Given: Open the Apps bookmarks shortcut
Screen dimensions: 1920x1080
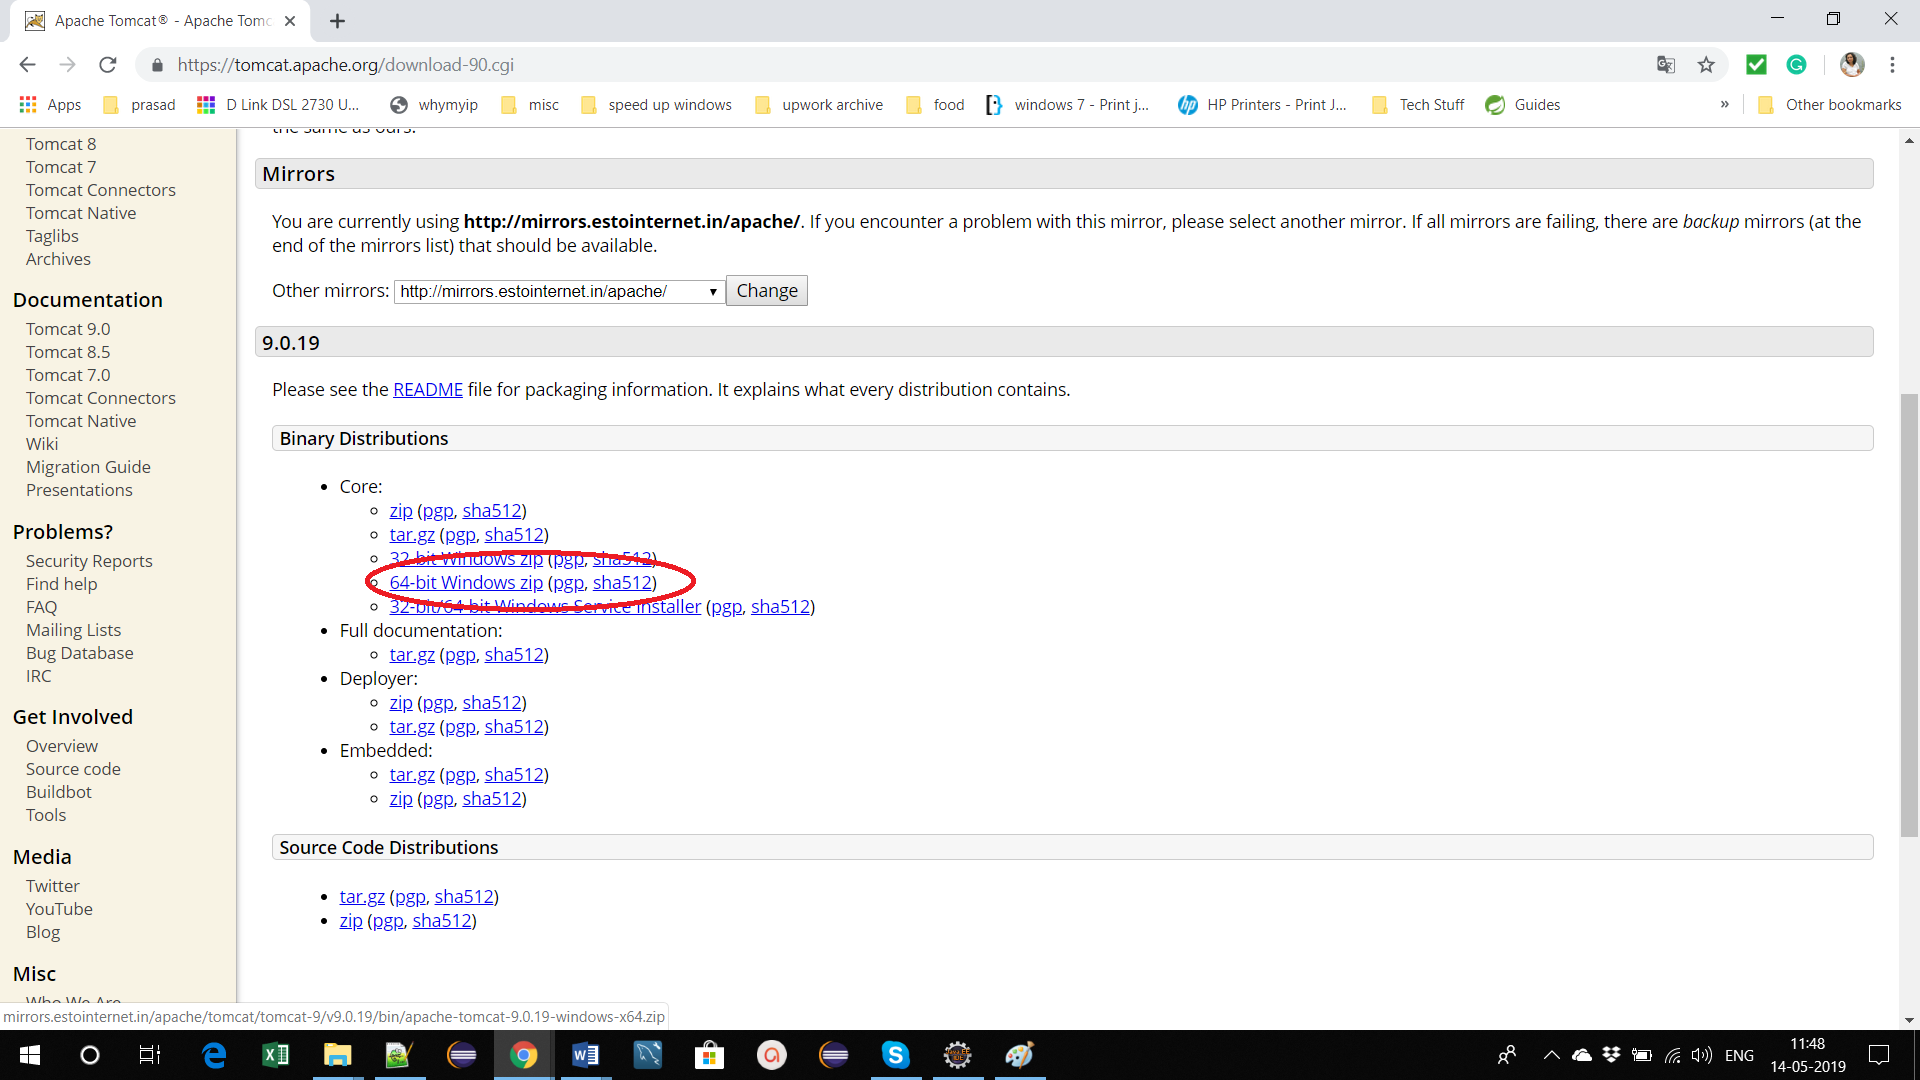Looking at the screenshot, I should click(x=50, y=105).
